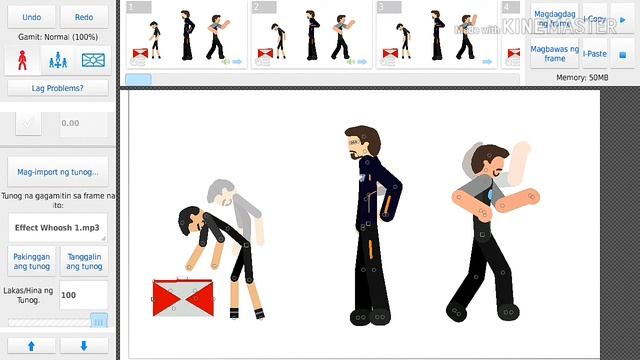Click Pakinggan ang tunog button
The image size is (640, 360).
[x=31, y=261]
